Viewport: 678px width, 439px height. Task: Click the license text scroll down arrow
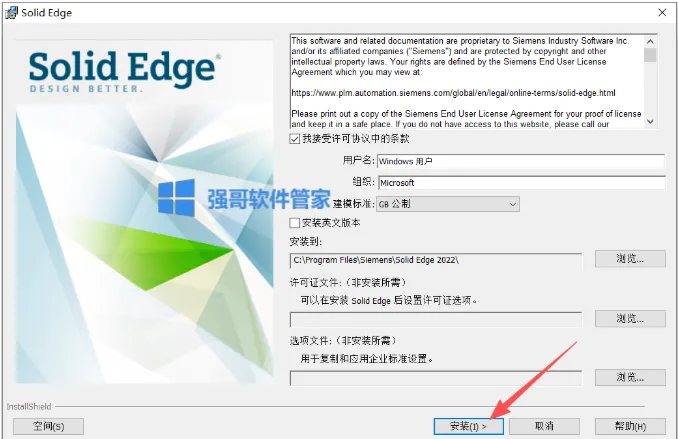tap(650, 122)
